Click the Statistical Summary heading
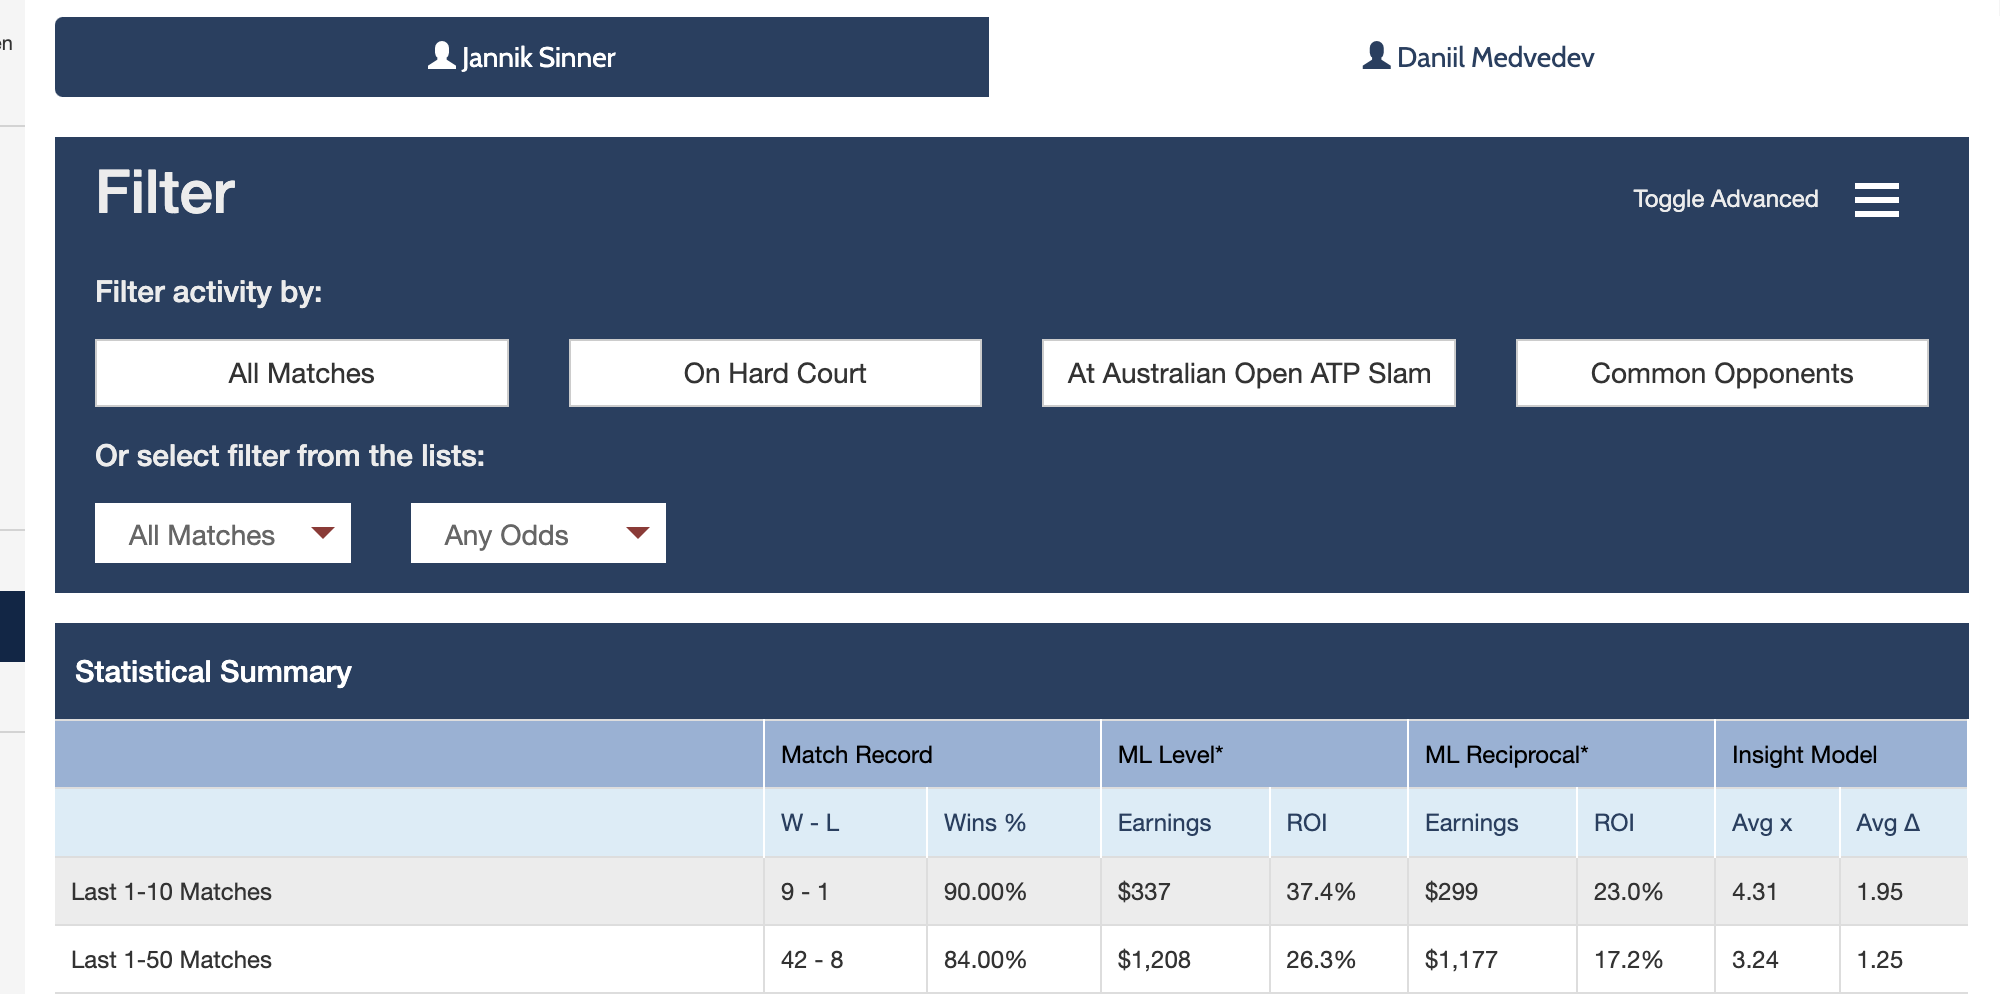 click(x=213, y=672)
